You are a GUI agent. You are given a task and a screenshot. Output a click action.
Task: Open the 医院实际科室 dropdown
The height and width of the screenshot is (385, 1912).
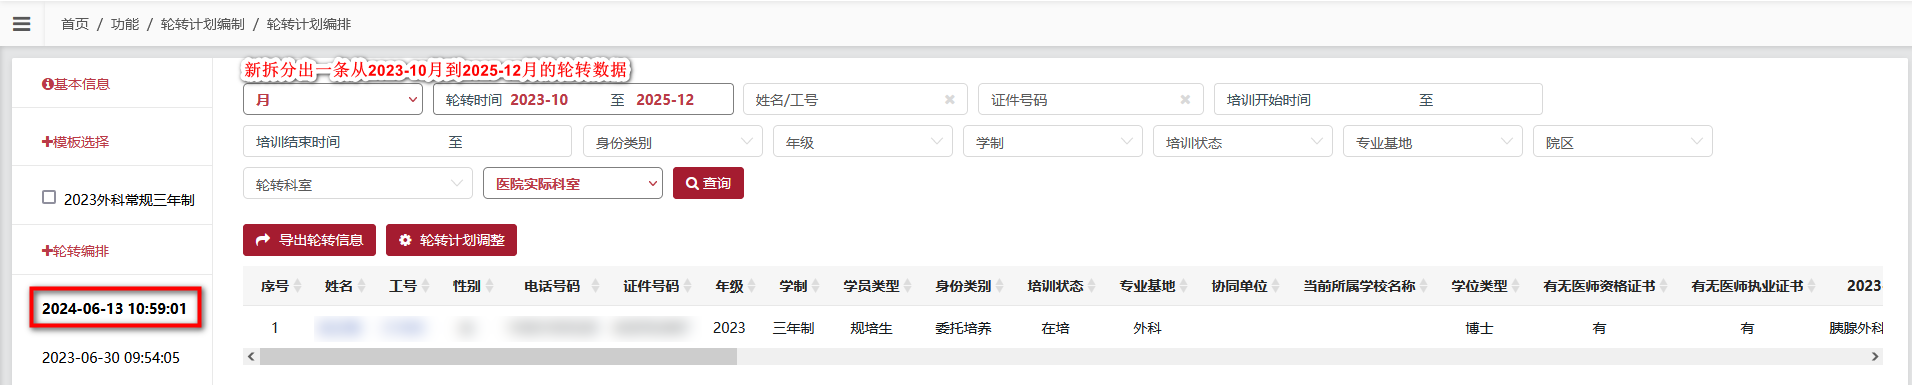tap(573, 183)
